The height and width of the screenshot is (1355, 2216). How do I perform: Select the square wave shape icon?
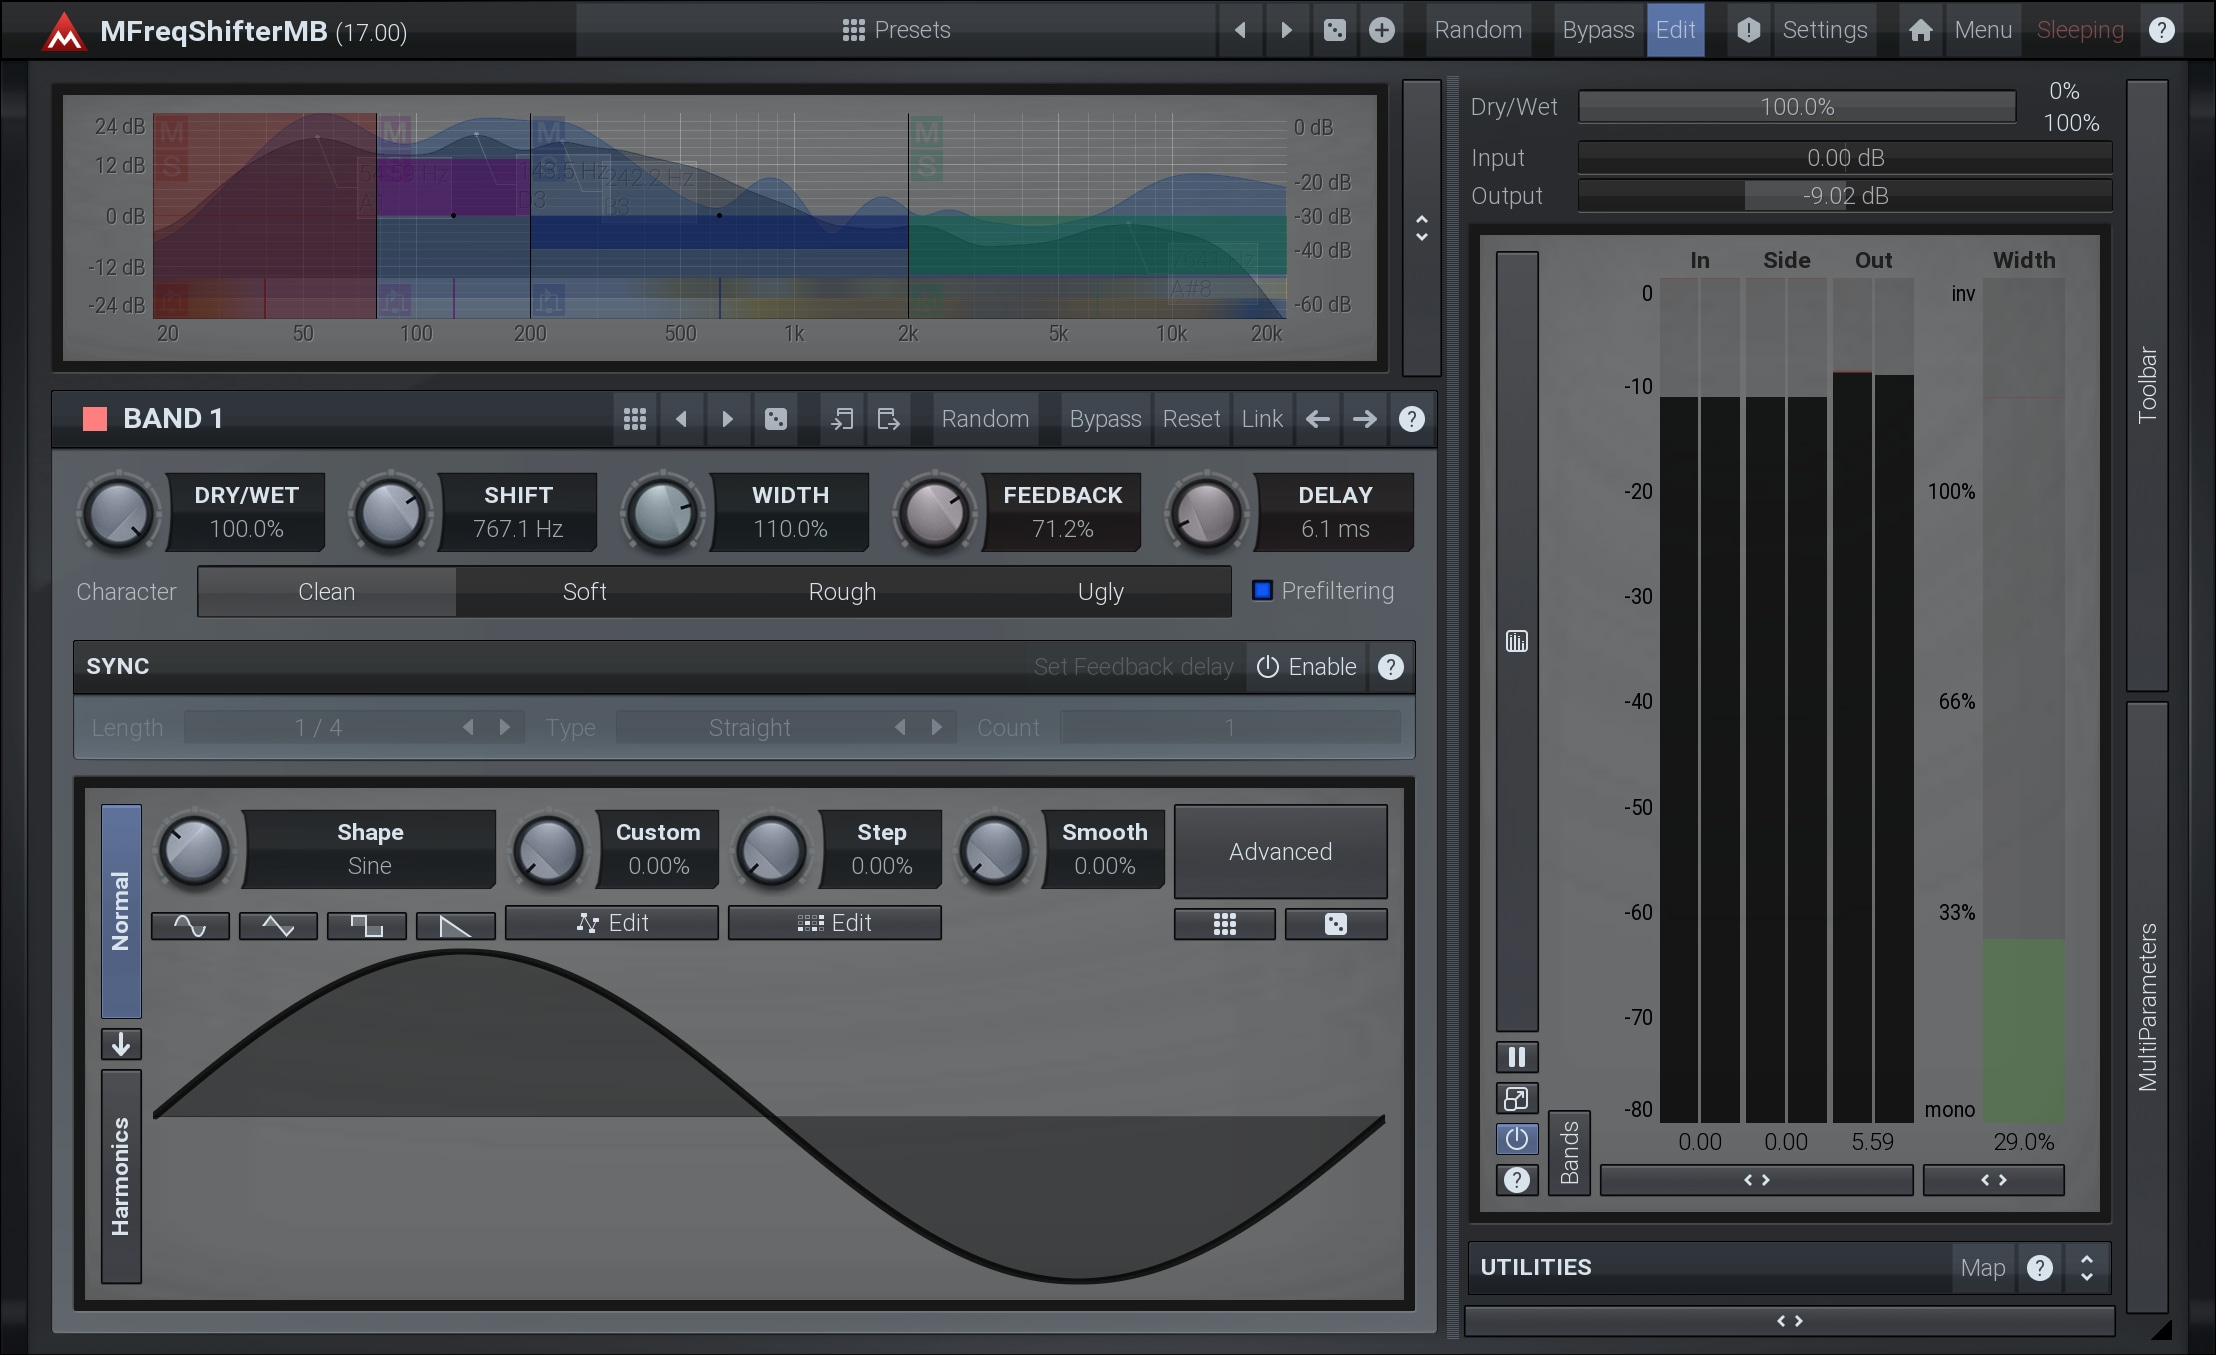pyautogui.click(x=366, y=925)
